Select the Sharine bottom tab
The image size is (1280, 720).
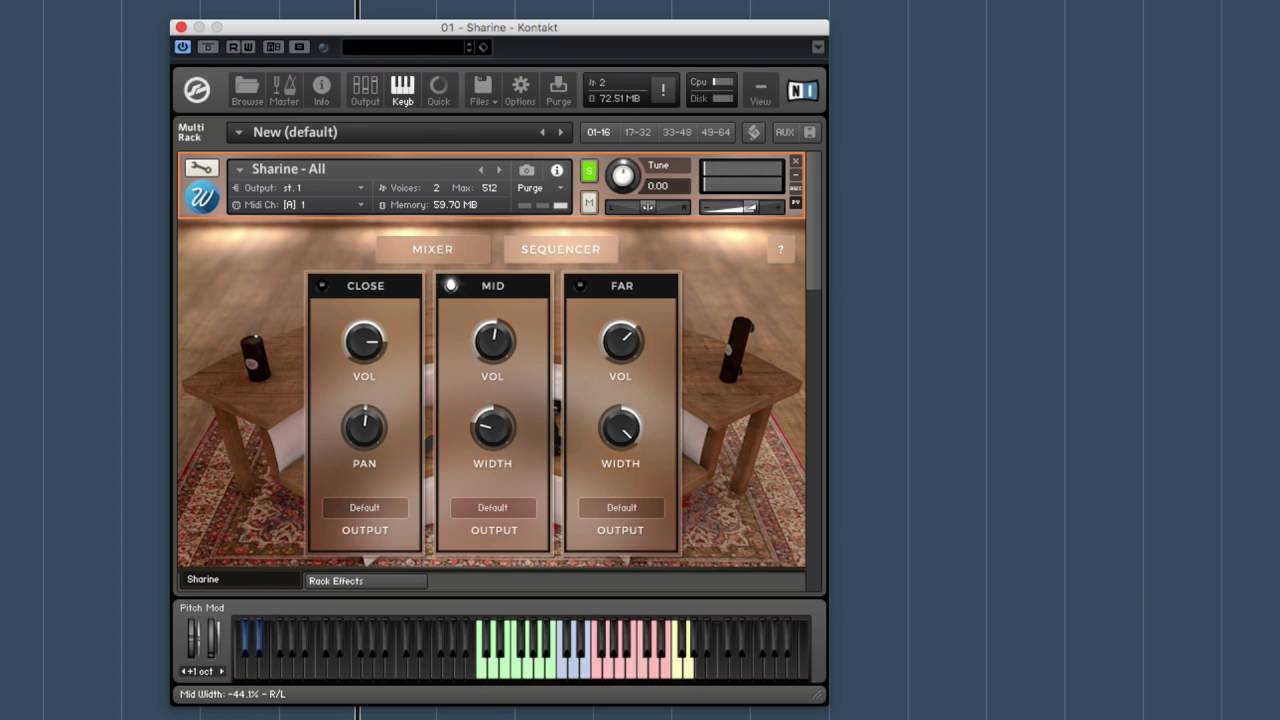[240, 579]
